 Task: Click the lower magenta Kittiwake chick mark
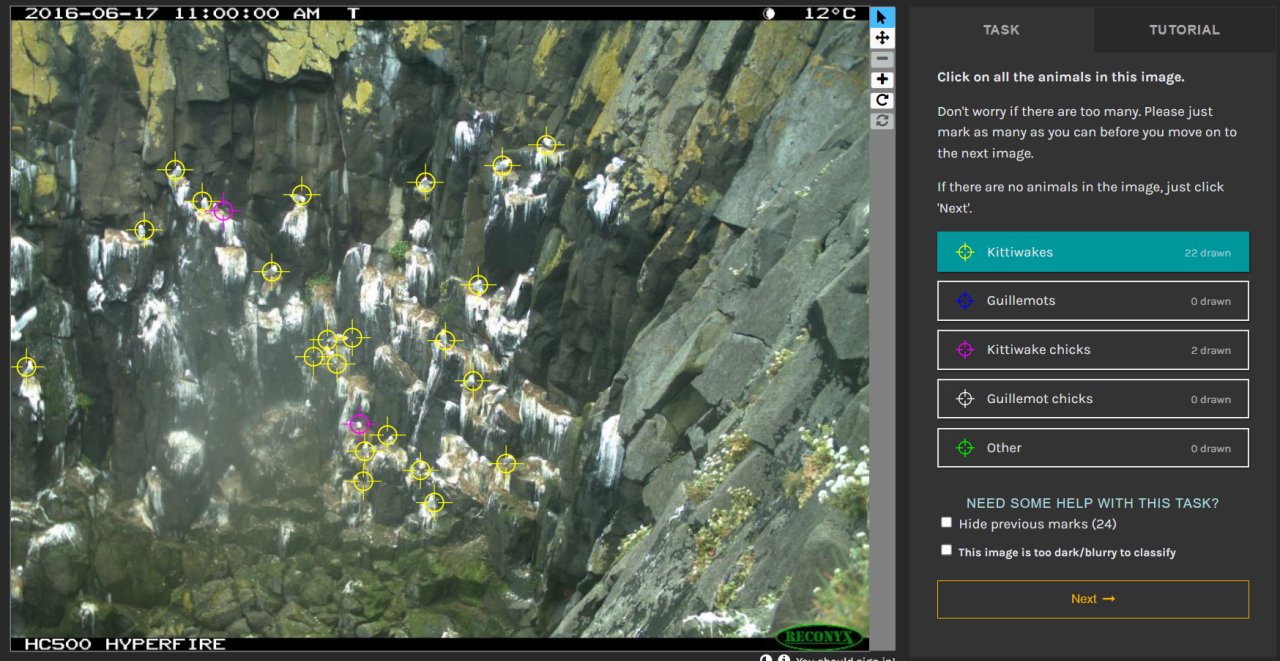[x=359, y=424]
